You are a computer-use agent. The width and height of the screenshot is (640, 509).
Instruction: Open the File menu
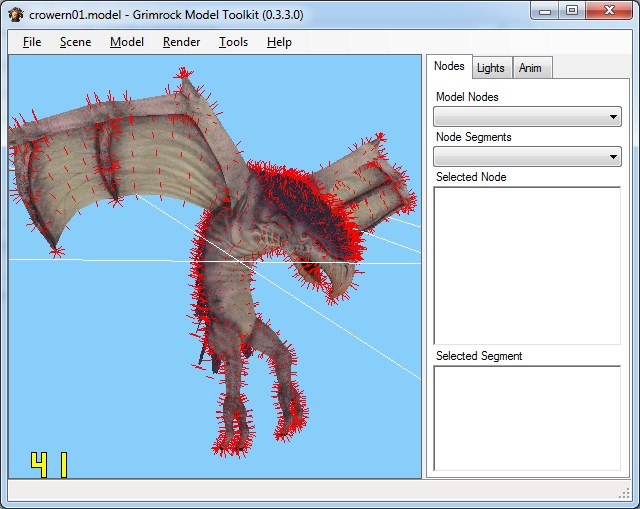click(x=32, y=42)
